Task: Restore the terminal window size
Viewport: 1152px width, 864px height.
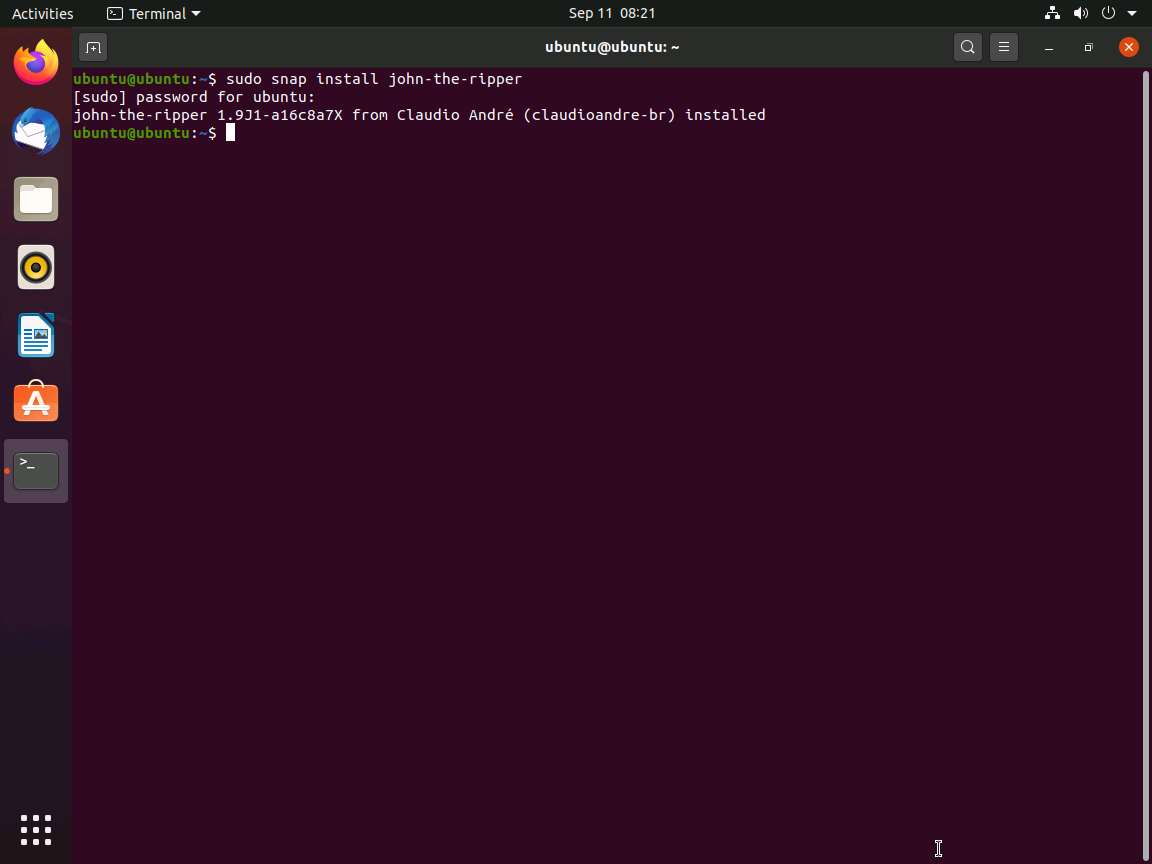Action: tap(1089, 48)
